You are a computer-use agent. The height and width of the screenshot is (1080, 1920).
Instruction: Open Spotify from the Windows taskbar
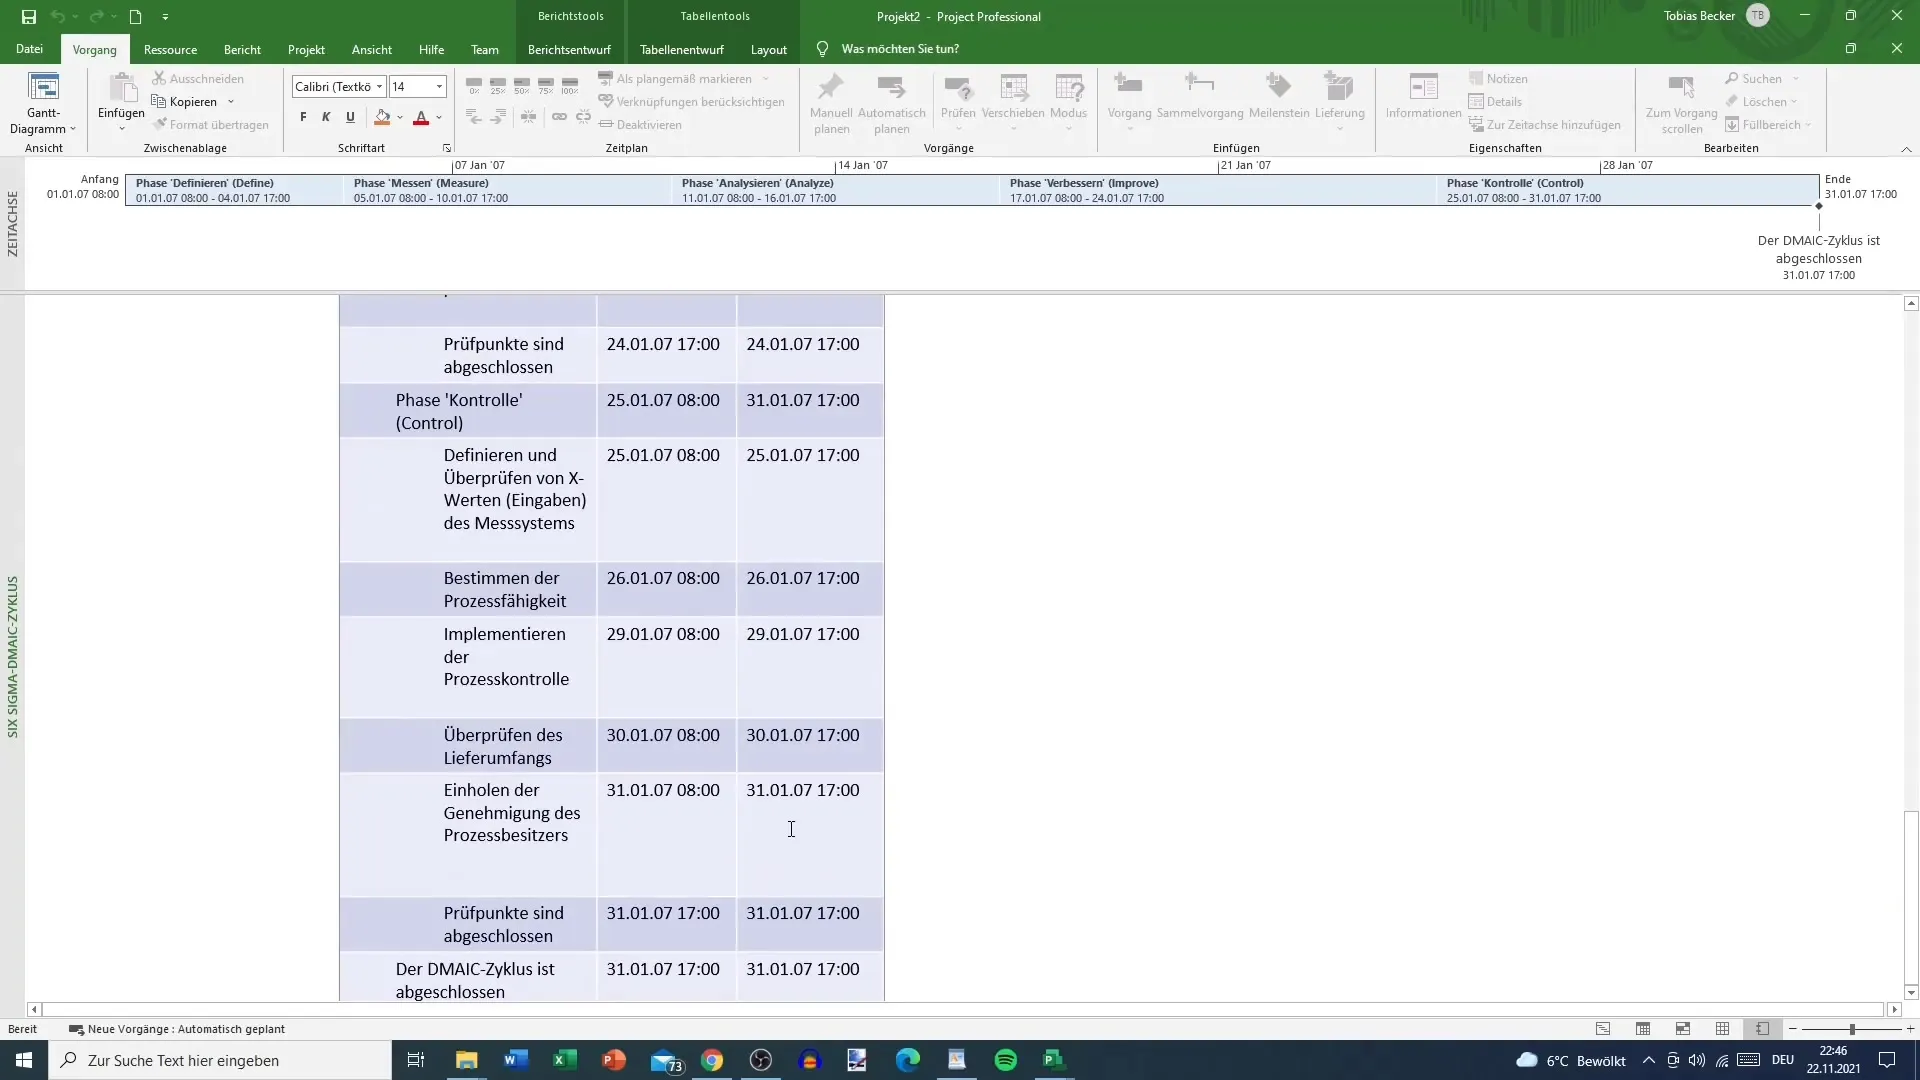click(x=1006, y=1060)
